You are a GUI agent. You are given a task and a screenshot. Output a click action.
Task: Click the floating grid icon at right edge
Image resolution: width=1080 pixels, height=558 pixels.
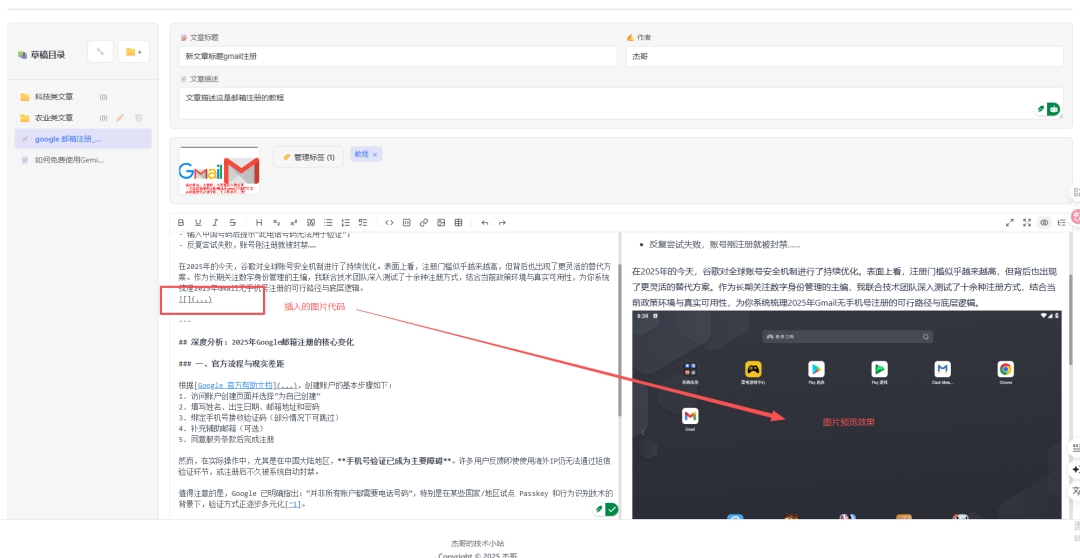click(1075, 192)
